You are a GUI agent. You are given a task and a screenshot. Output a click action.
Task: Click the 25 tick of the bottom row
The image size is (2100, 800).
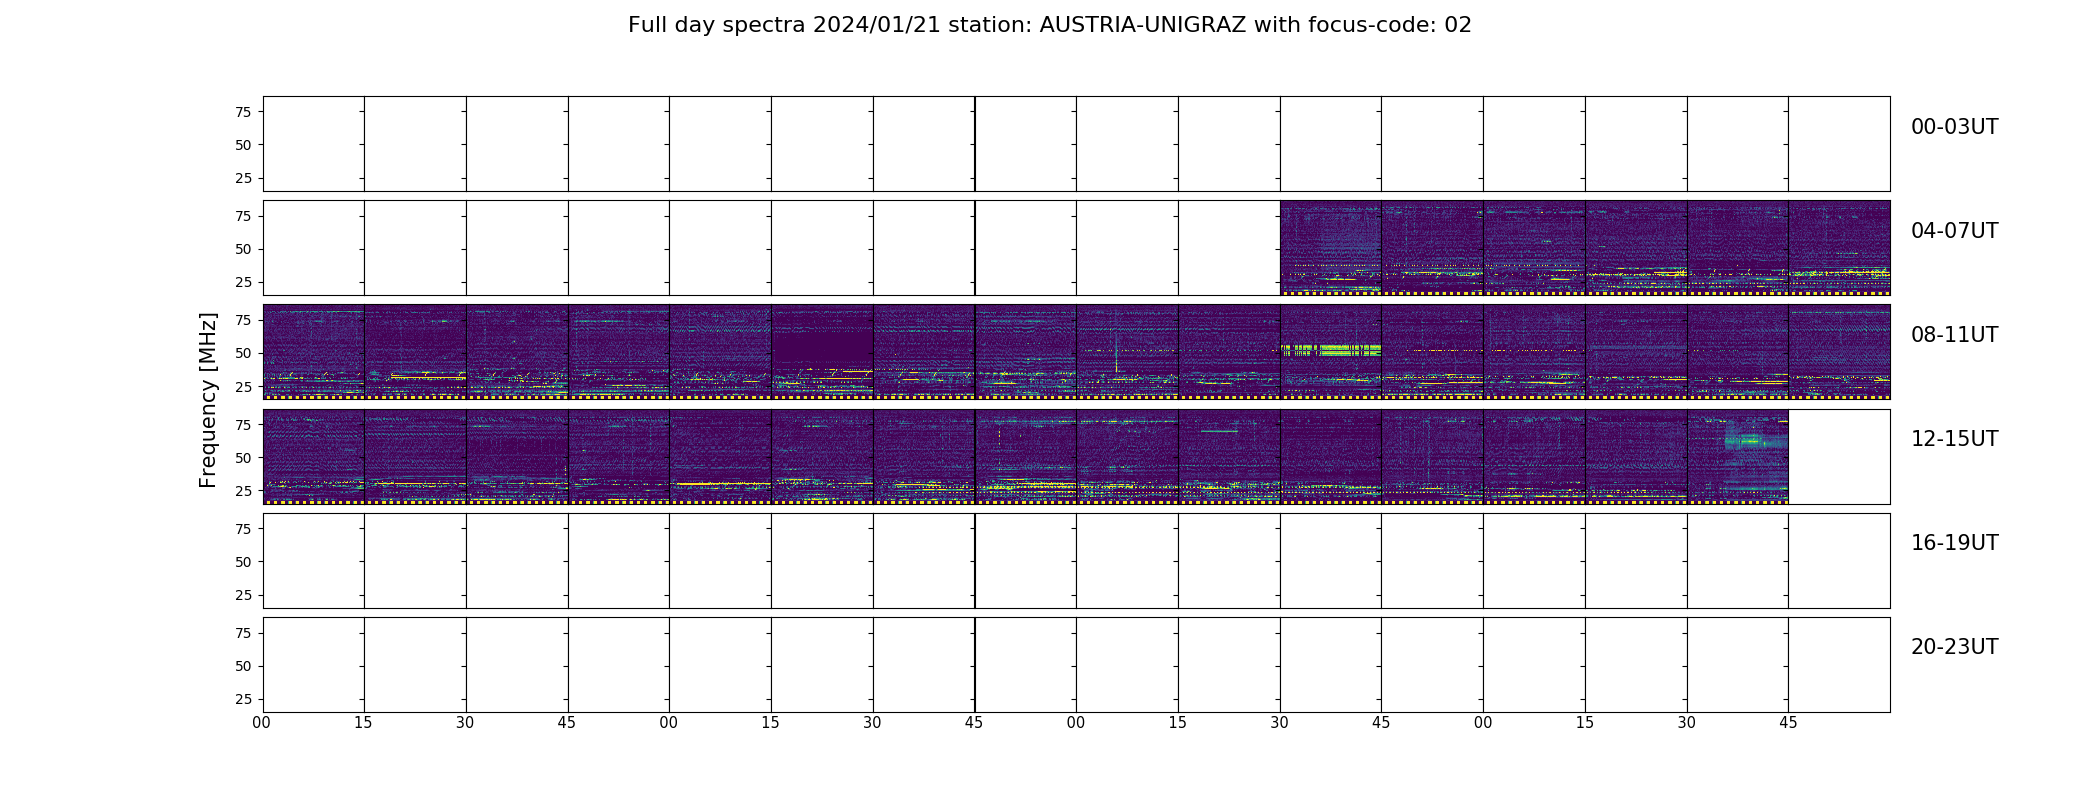coord(243,699)
